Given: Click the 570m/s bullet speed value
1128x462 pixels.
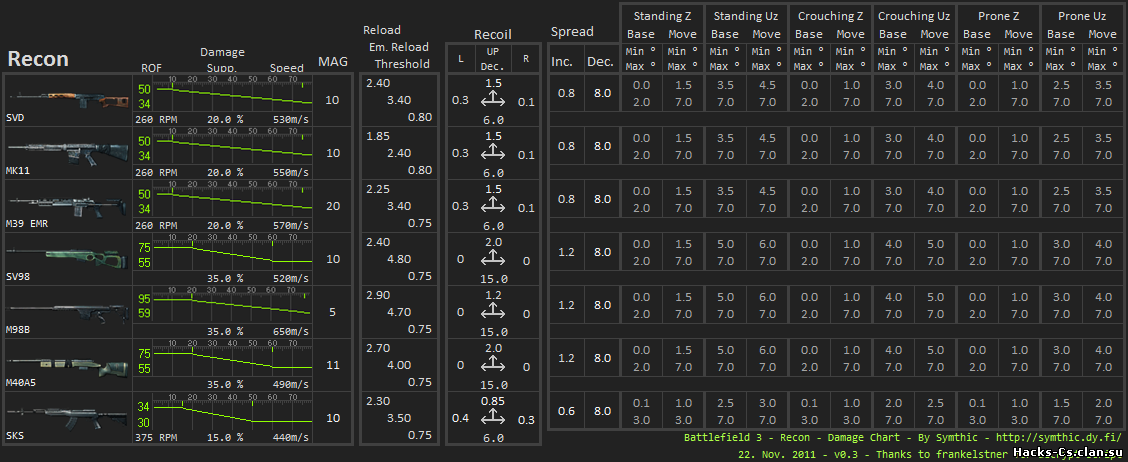Looking at the screenshot, I should [291, 225].
